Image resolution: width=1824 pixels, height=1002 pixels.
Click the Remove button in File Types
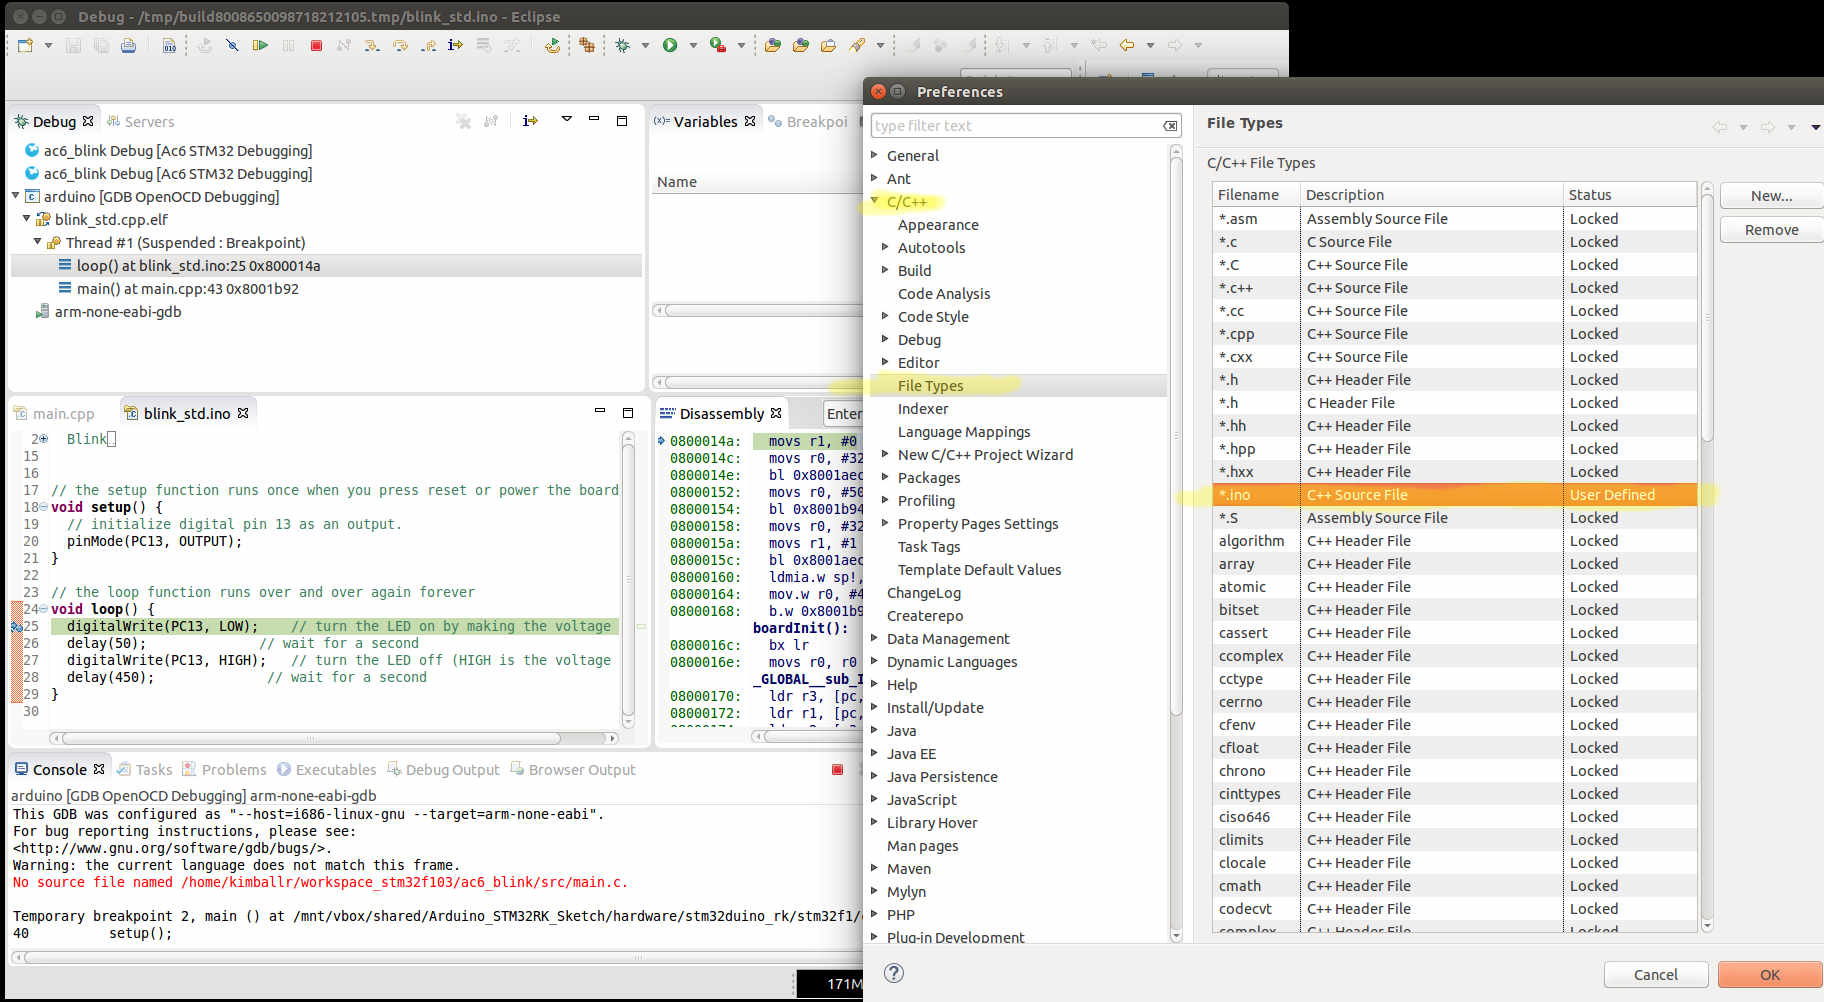tap(1771, 230)
